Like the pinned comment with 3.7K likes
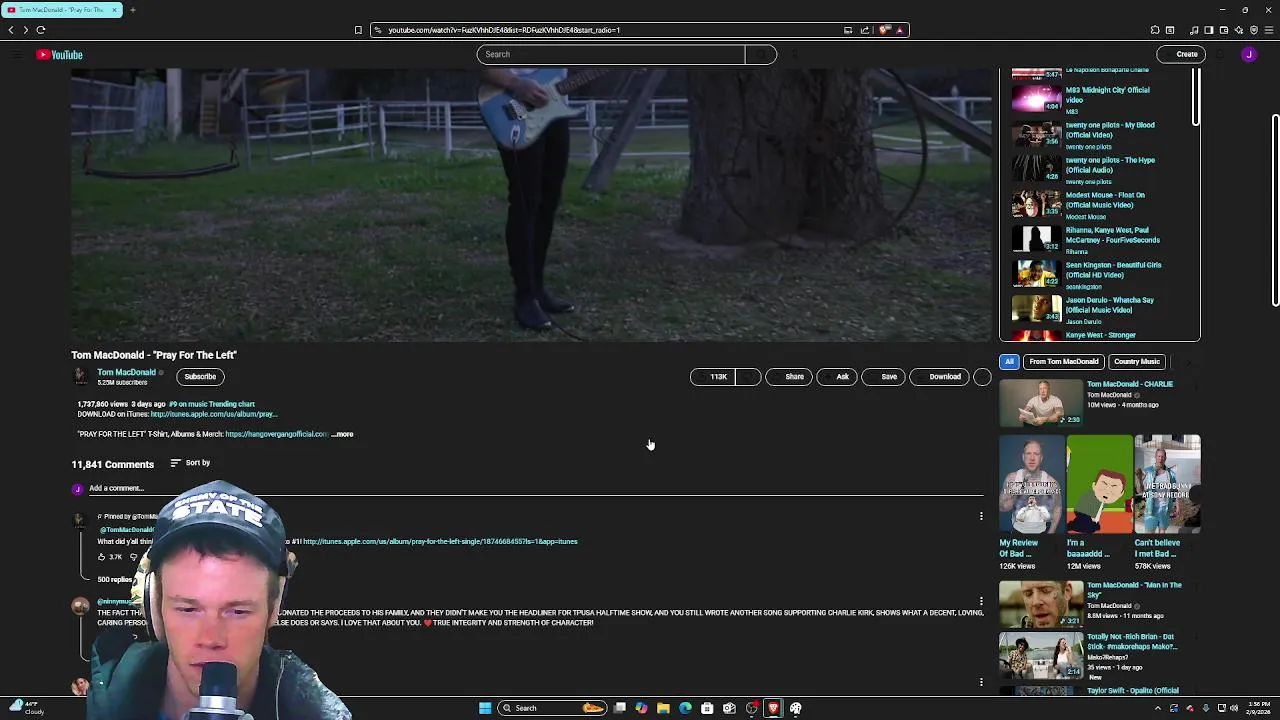Screen dimensions: 1280x720 (x=101, y=557)
